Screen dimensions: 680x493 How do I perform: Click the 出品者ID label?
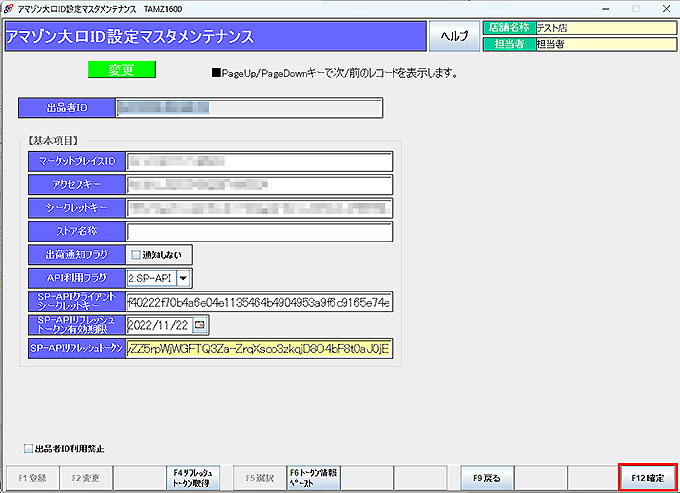(67, 108)
